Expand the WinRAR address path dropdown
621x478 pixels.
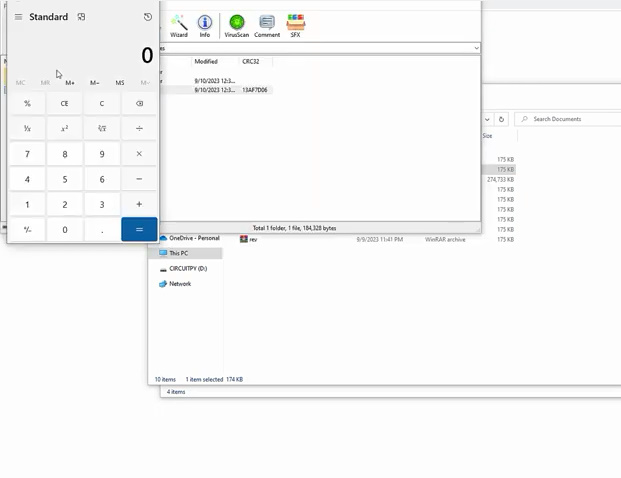[476, 48]
